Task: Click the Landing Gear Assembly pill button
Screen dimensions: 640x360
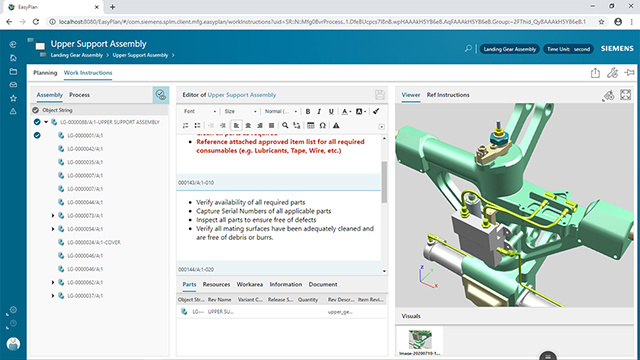Action: click(509, 49)
